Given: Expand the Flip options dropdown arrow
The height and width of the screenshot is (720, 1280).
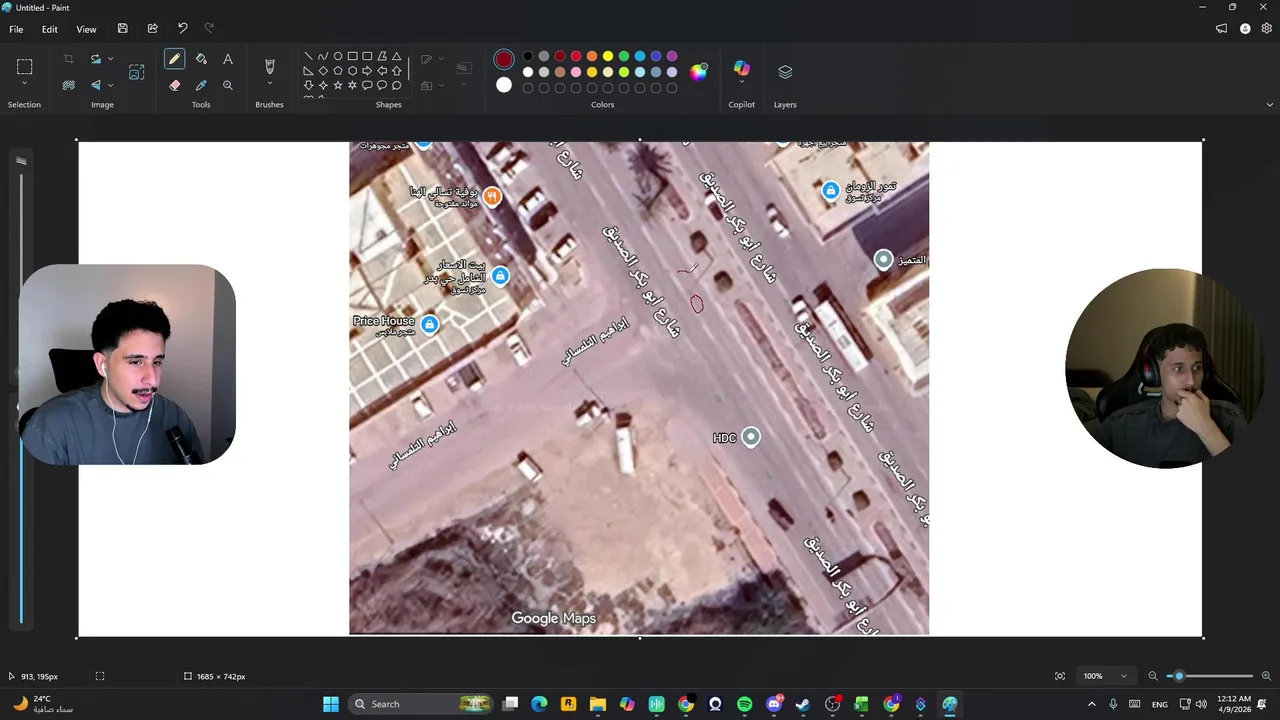Looking at the screenshot, I should 110,85.
